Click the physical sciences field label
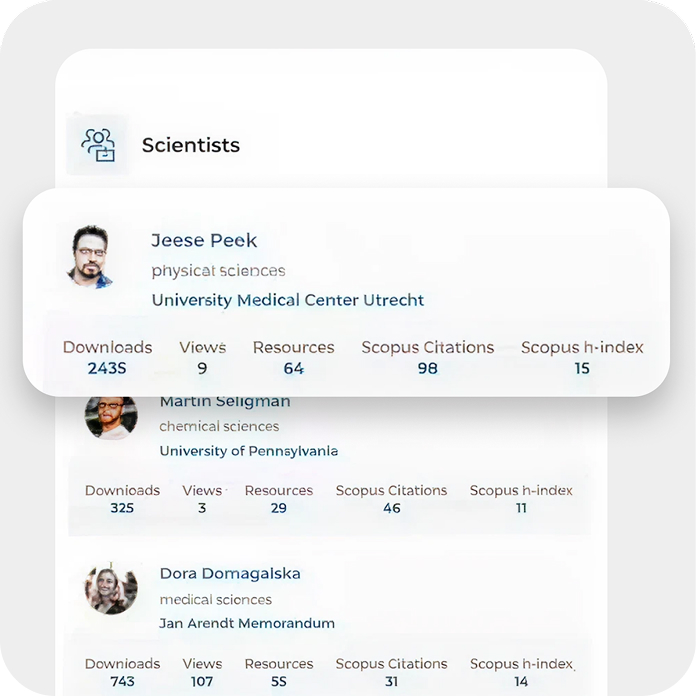 click(x=218, y=271)
